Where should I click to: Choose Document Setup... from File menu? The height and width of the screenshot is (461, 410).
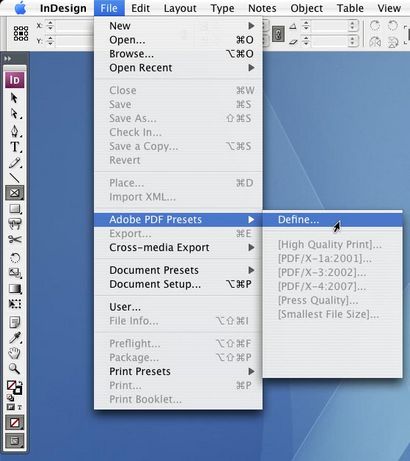[x=178, y=284]
